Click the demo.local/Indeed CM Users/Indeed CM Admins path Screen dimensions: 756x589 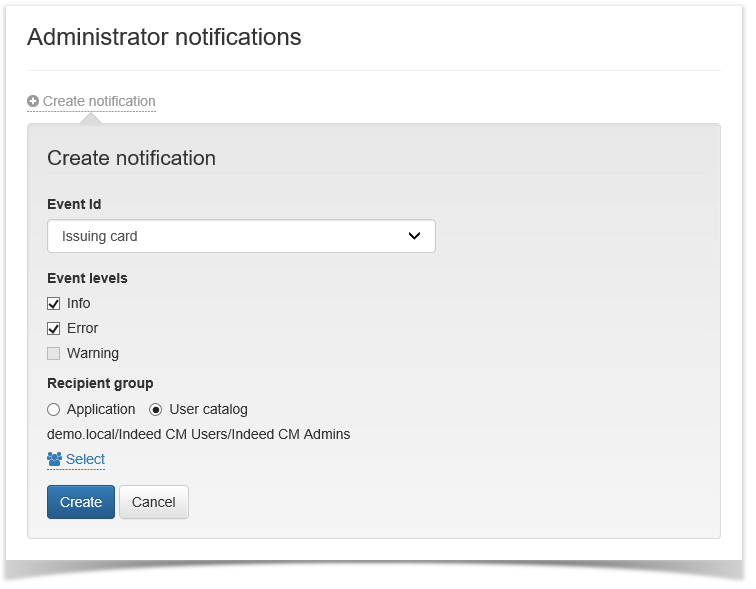(198, 434)
